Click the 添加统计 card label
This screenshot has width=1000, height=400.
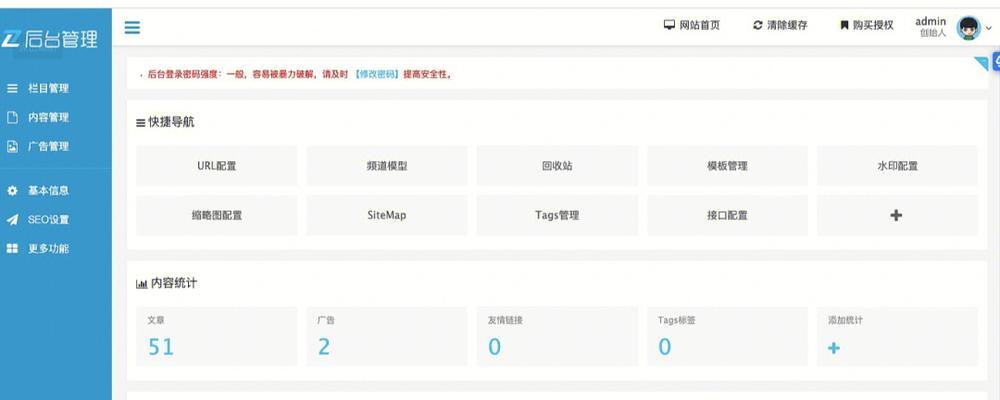pyautogui.click(x=845, y=320)
